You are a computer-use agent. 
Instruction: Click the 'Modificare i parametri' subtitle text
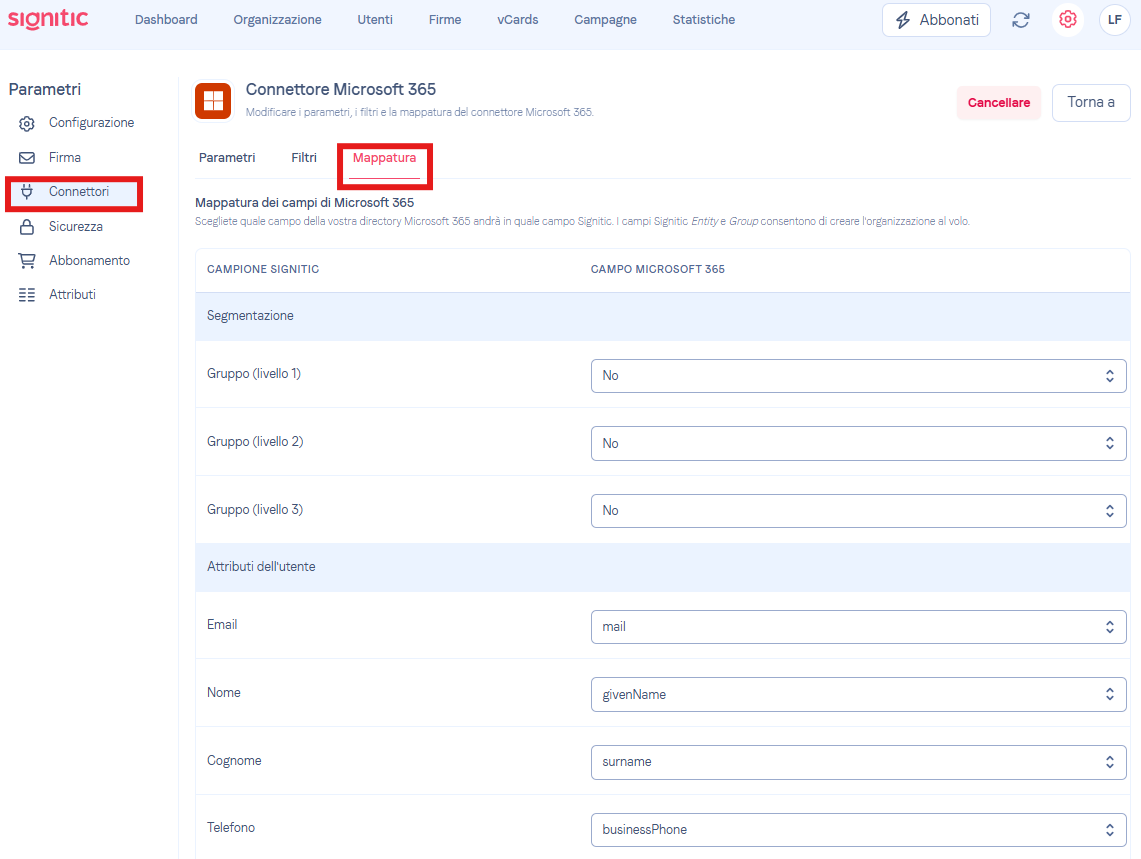tap(420, 112)
